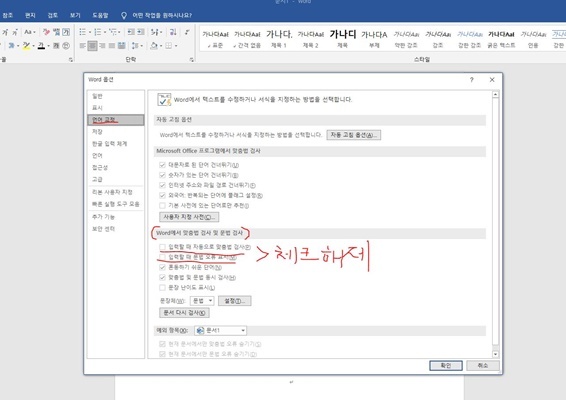Click the line spacing icon
Viewport: 566px width, 400px height.
(x=135, y=46)
